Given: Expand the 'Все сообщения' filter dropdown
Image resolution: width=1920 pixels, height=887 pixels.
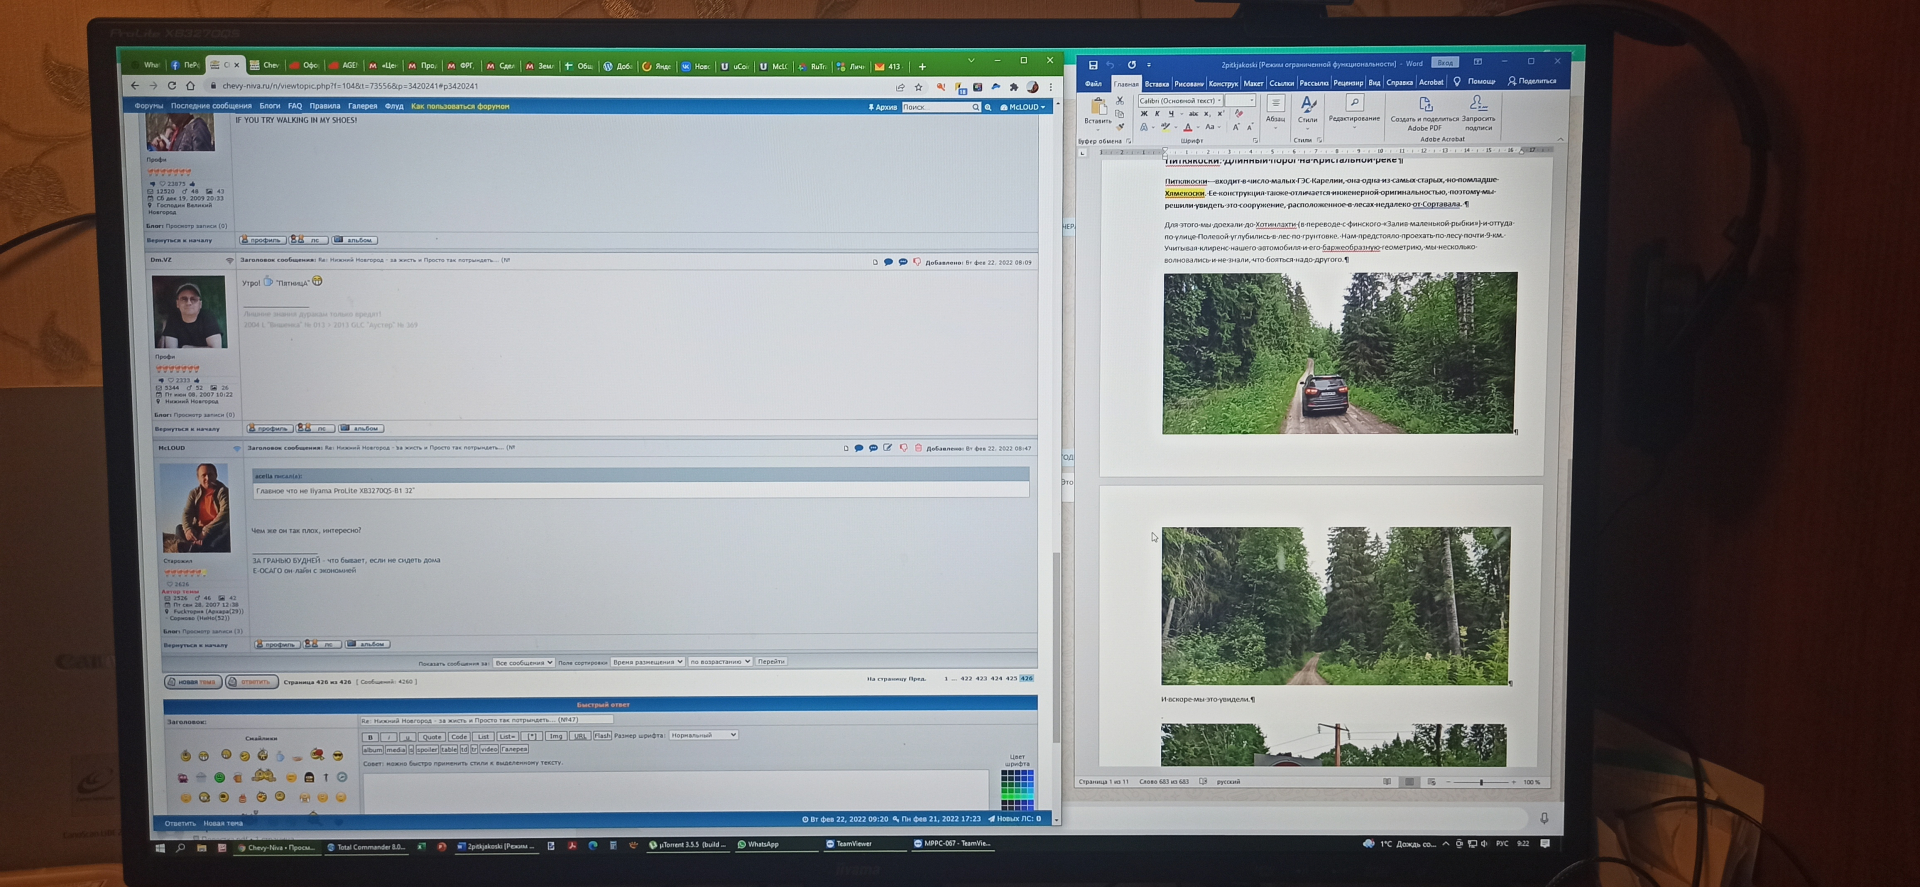Looking at the screenshot, I should (x=523, y=662).
